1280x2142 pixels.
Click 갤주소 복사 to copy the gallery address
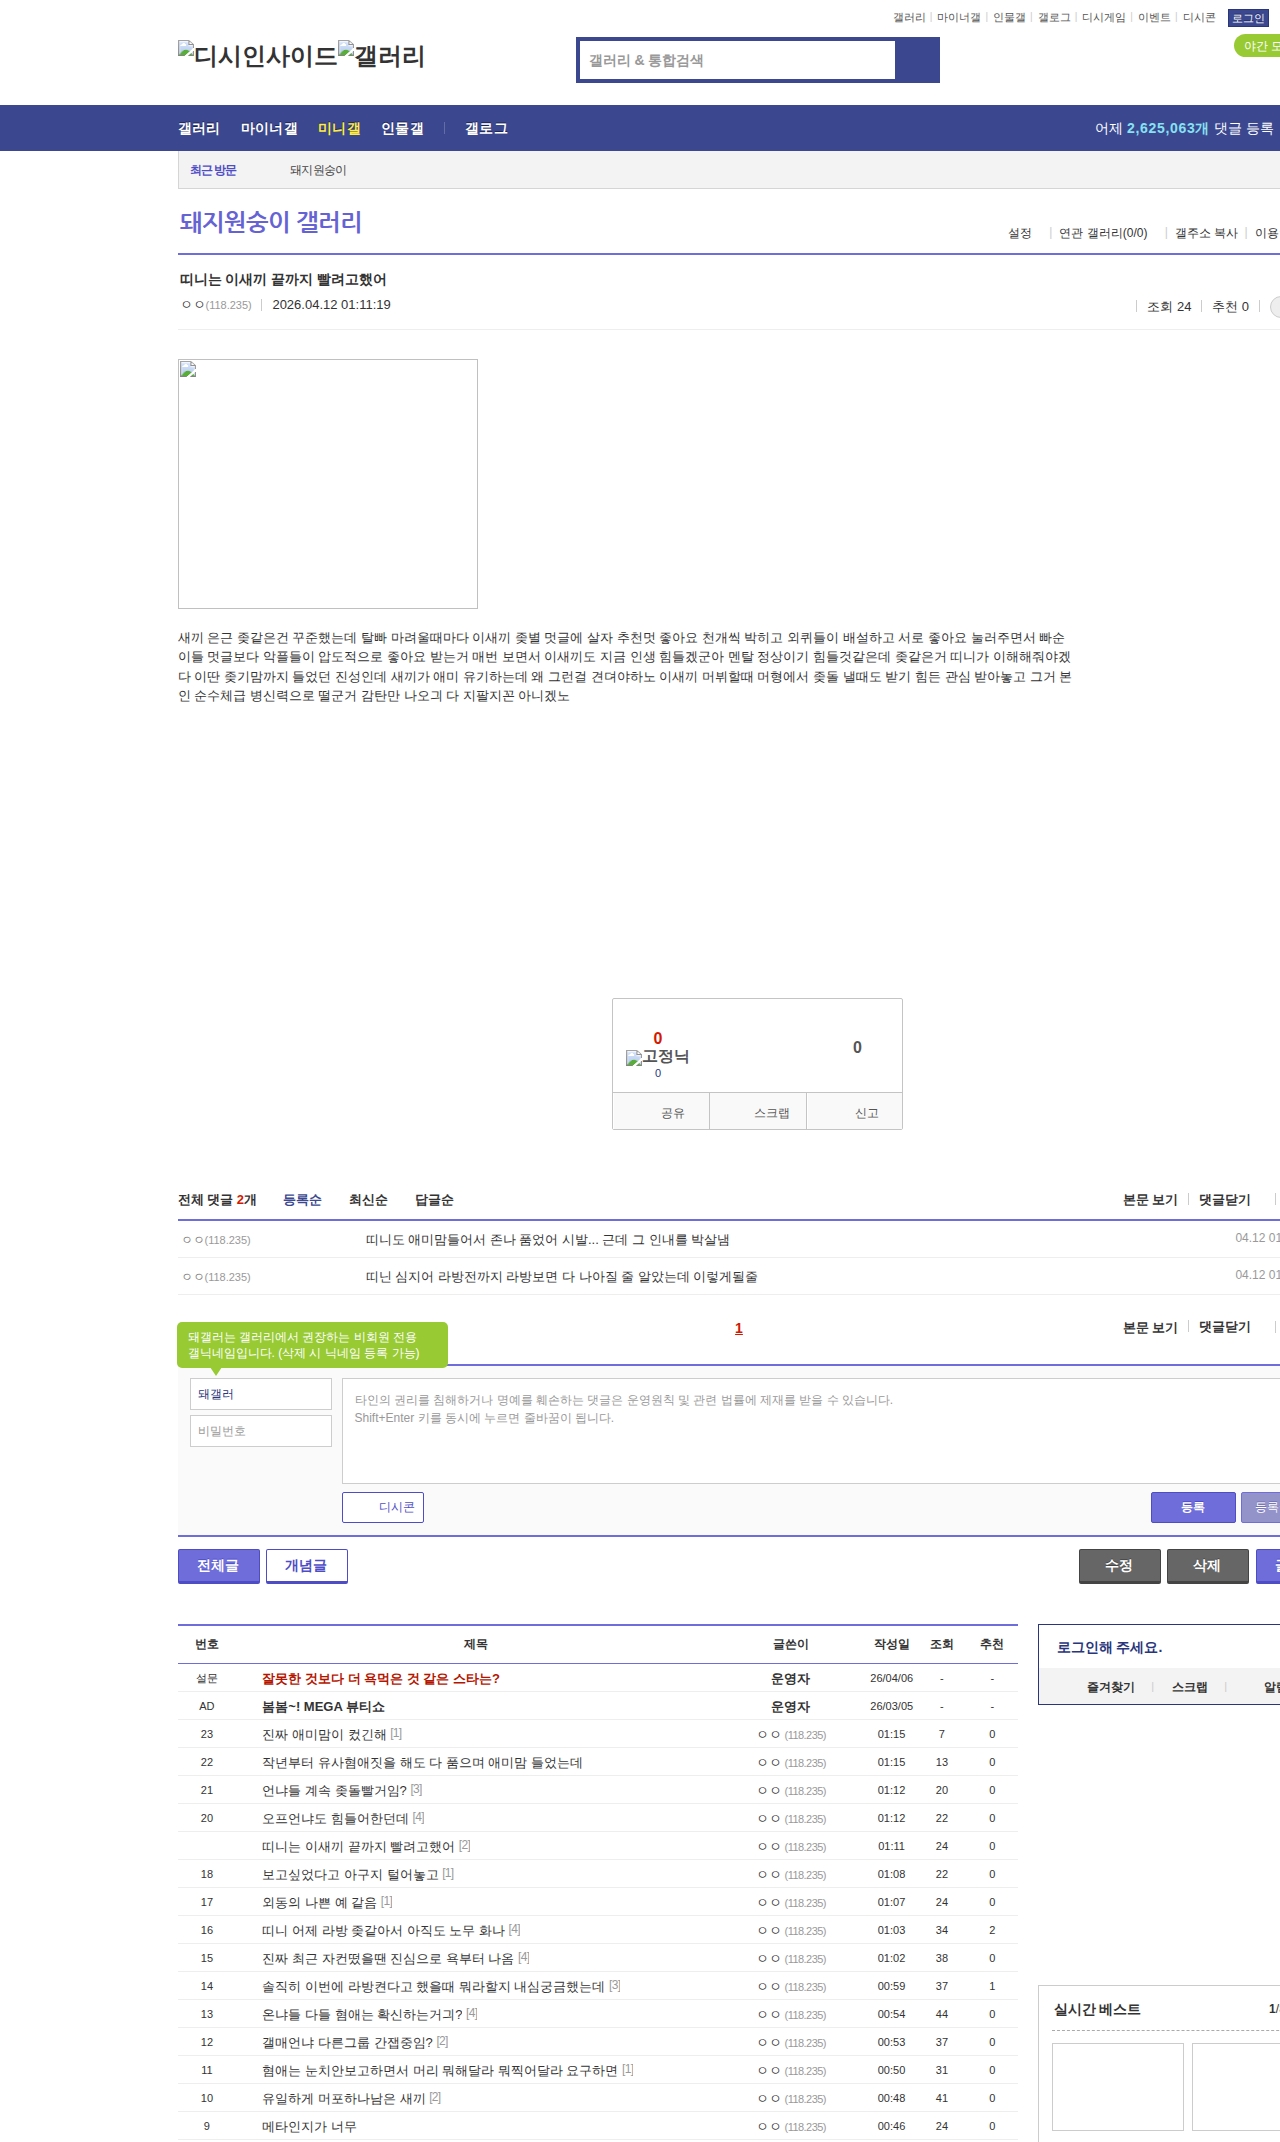1206,233
